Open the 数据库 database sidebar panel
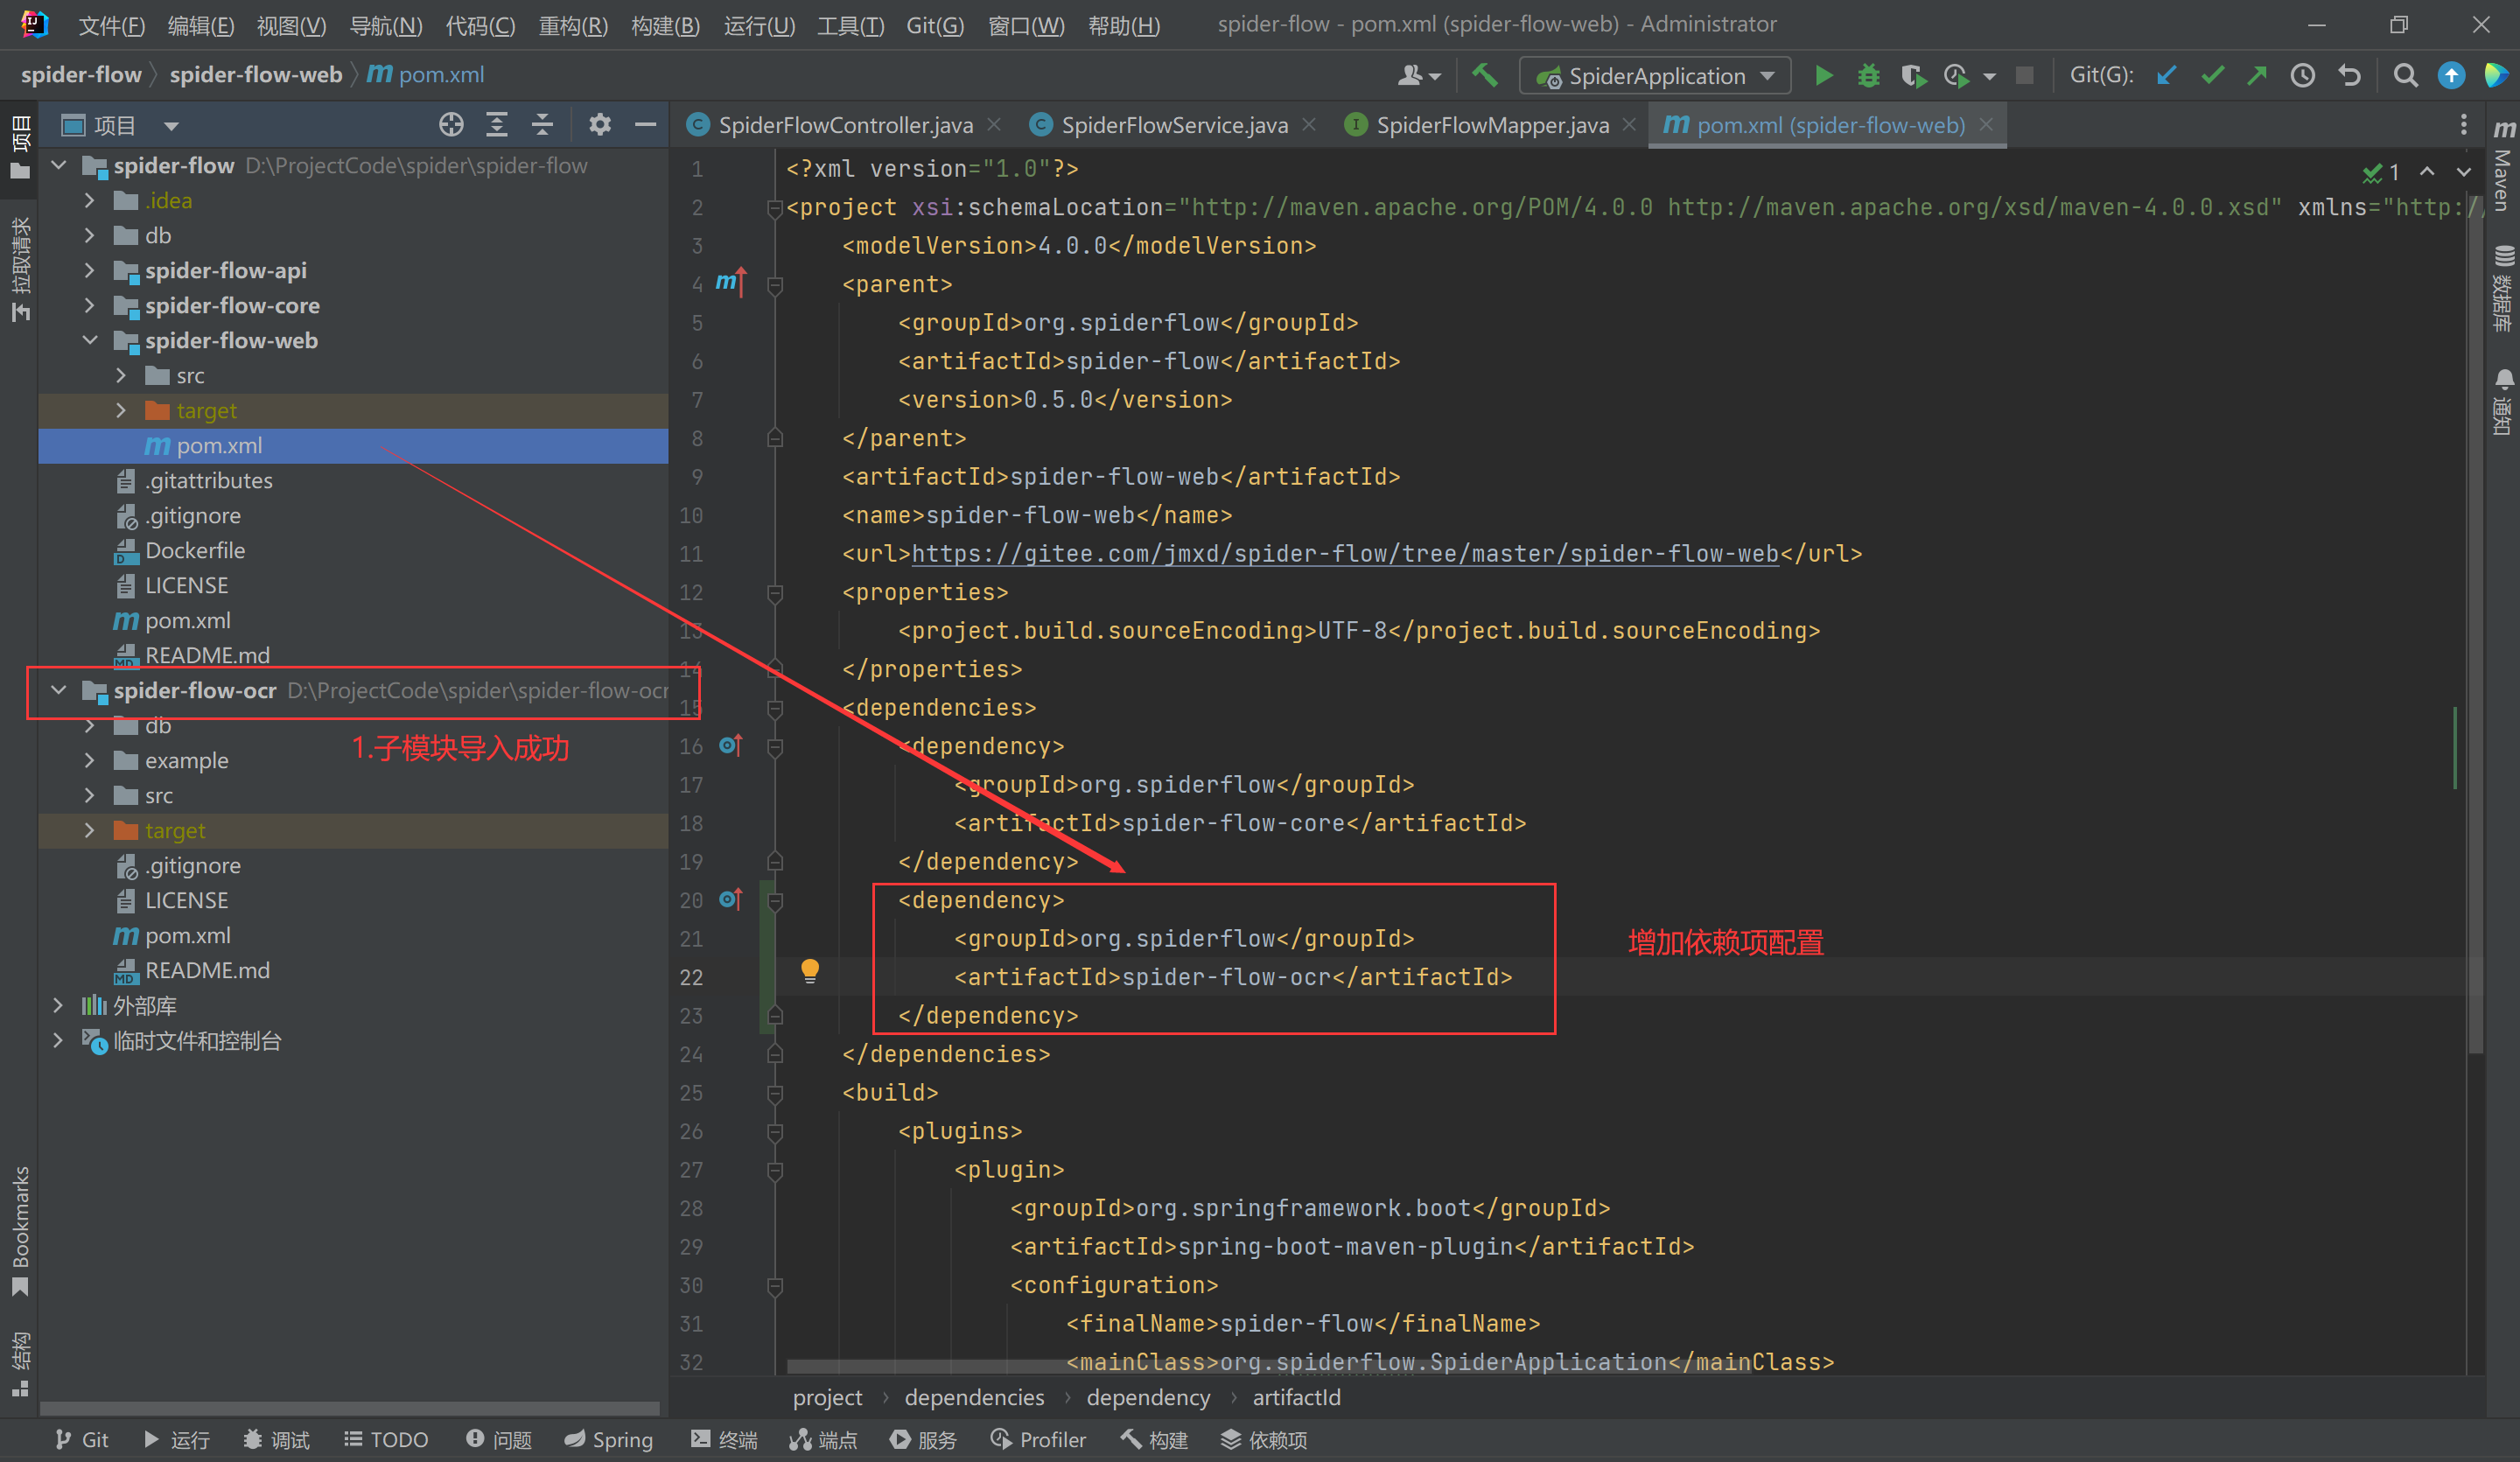Screen dimensions: 2520x1462 (2503, 288)
